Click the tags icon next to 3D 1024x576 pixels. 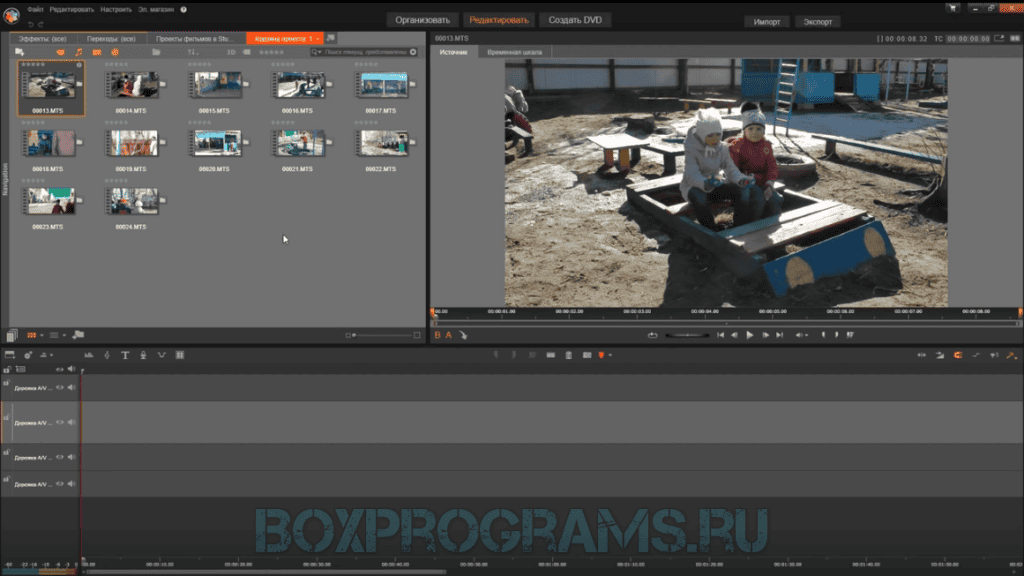pyautogui.click(x=246, y=52)
